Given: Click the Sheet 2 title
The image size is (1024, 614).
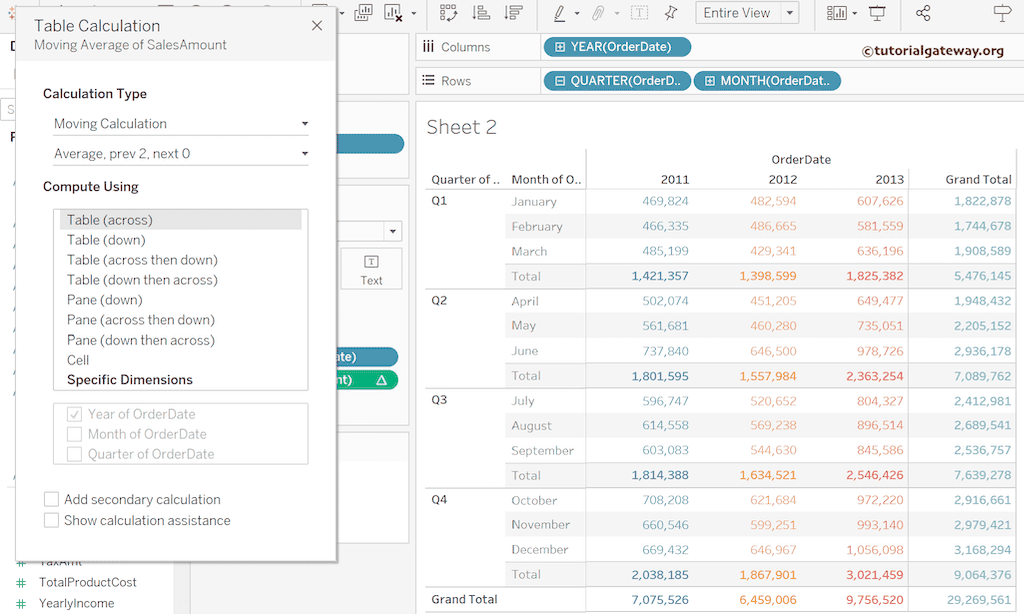Looking at the screenshot, I should point(462,127).
